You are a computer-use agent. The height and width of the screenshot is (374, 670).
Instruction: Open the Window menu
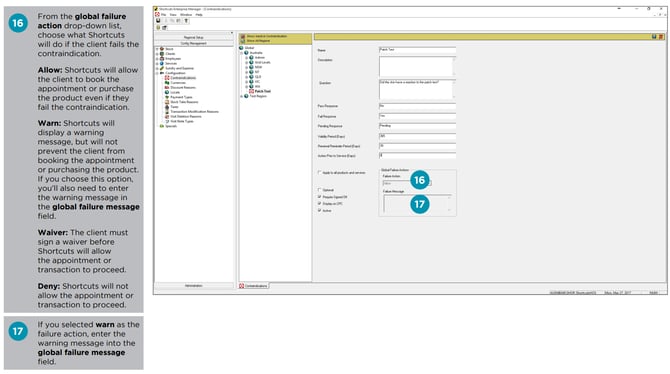[186, 15]
